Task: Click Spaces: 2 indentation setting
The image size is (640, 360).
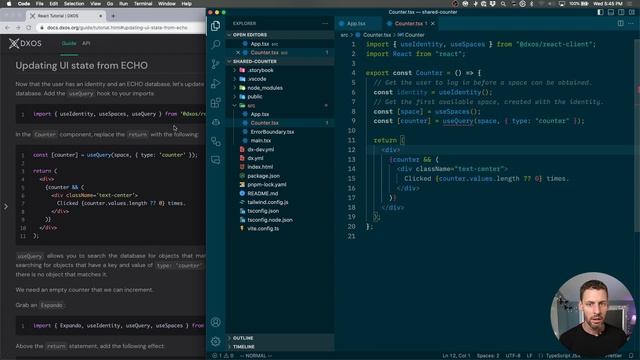Action: [488, 356]
